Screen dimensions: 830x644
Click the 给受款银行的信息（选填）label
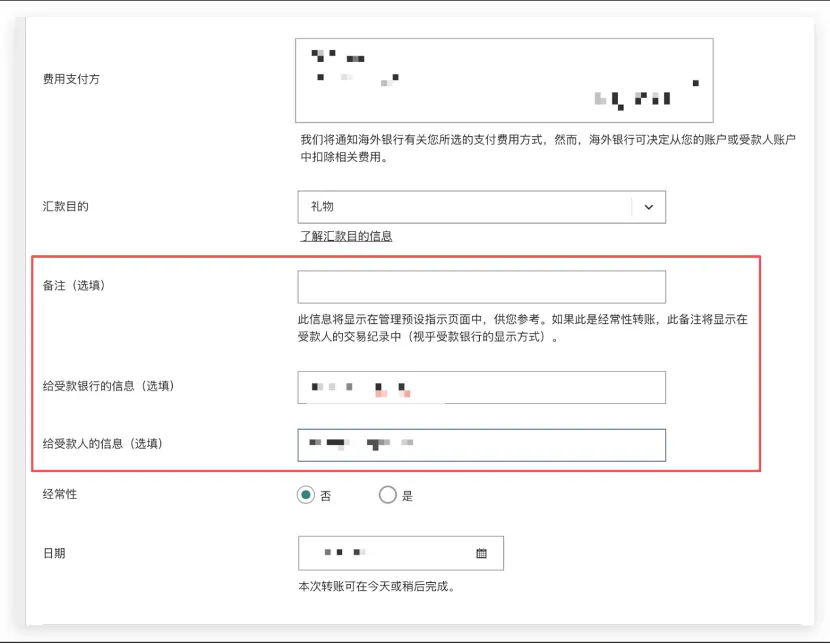[x=109, y=386]
